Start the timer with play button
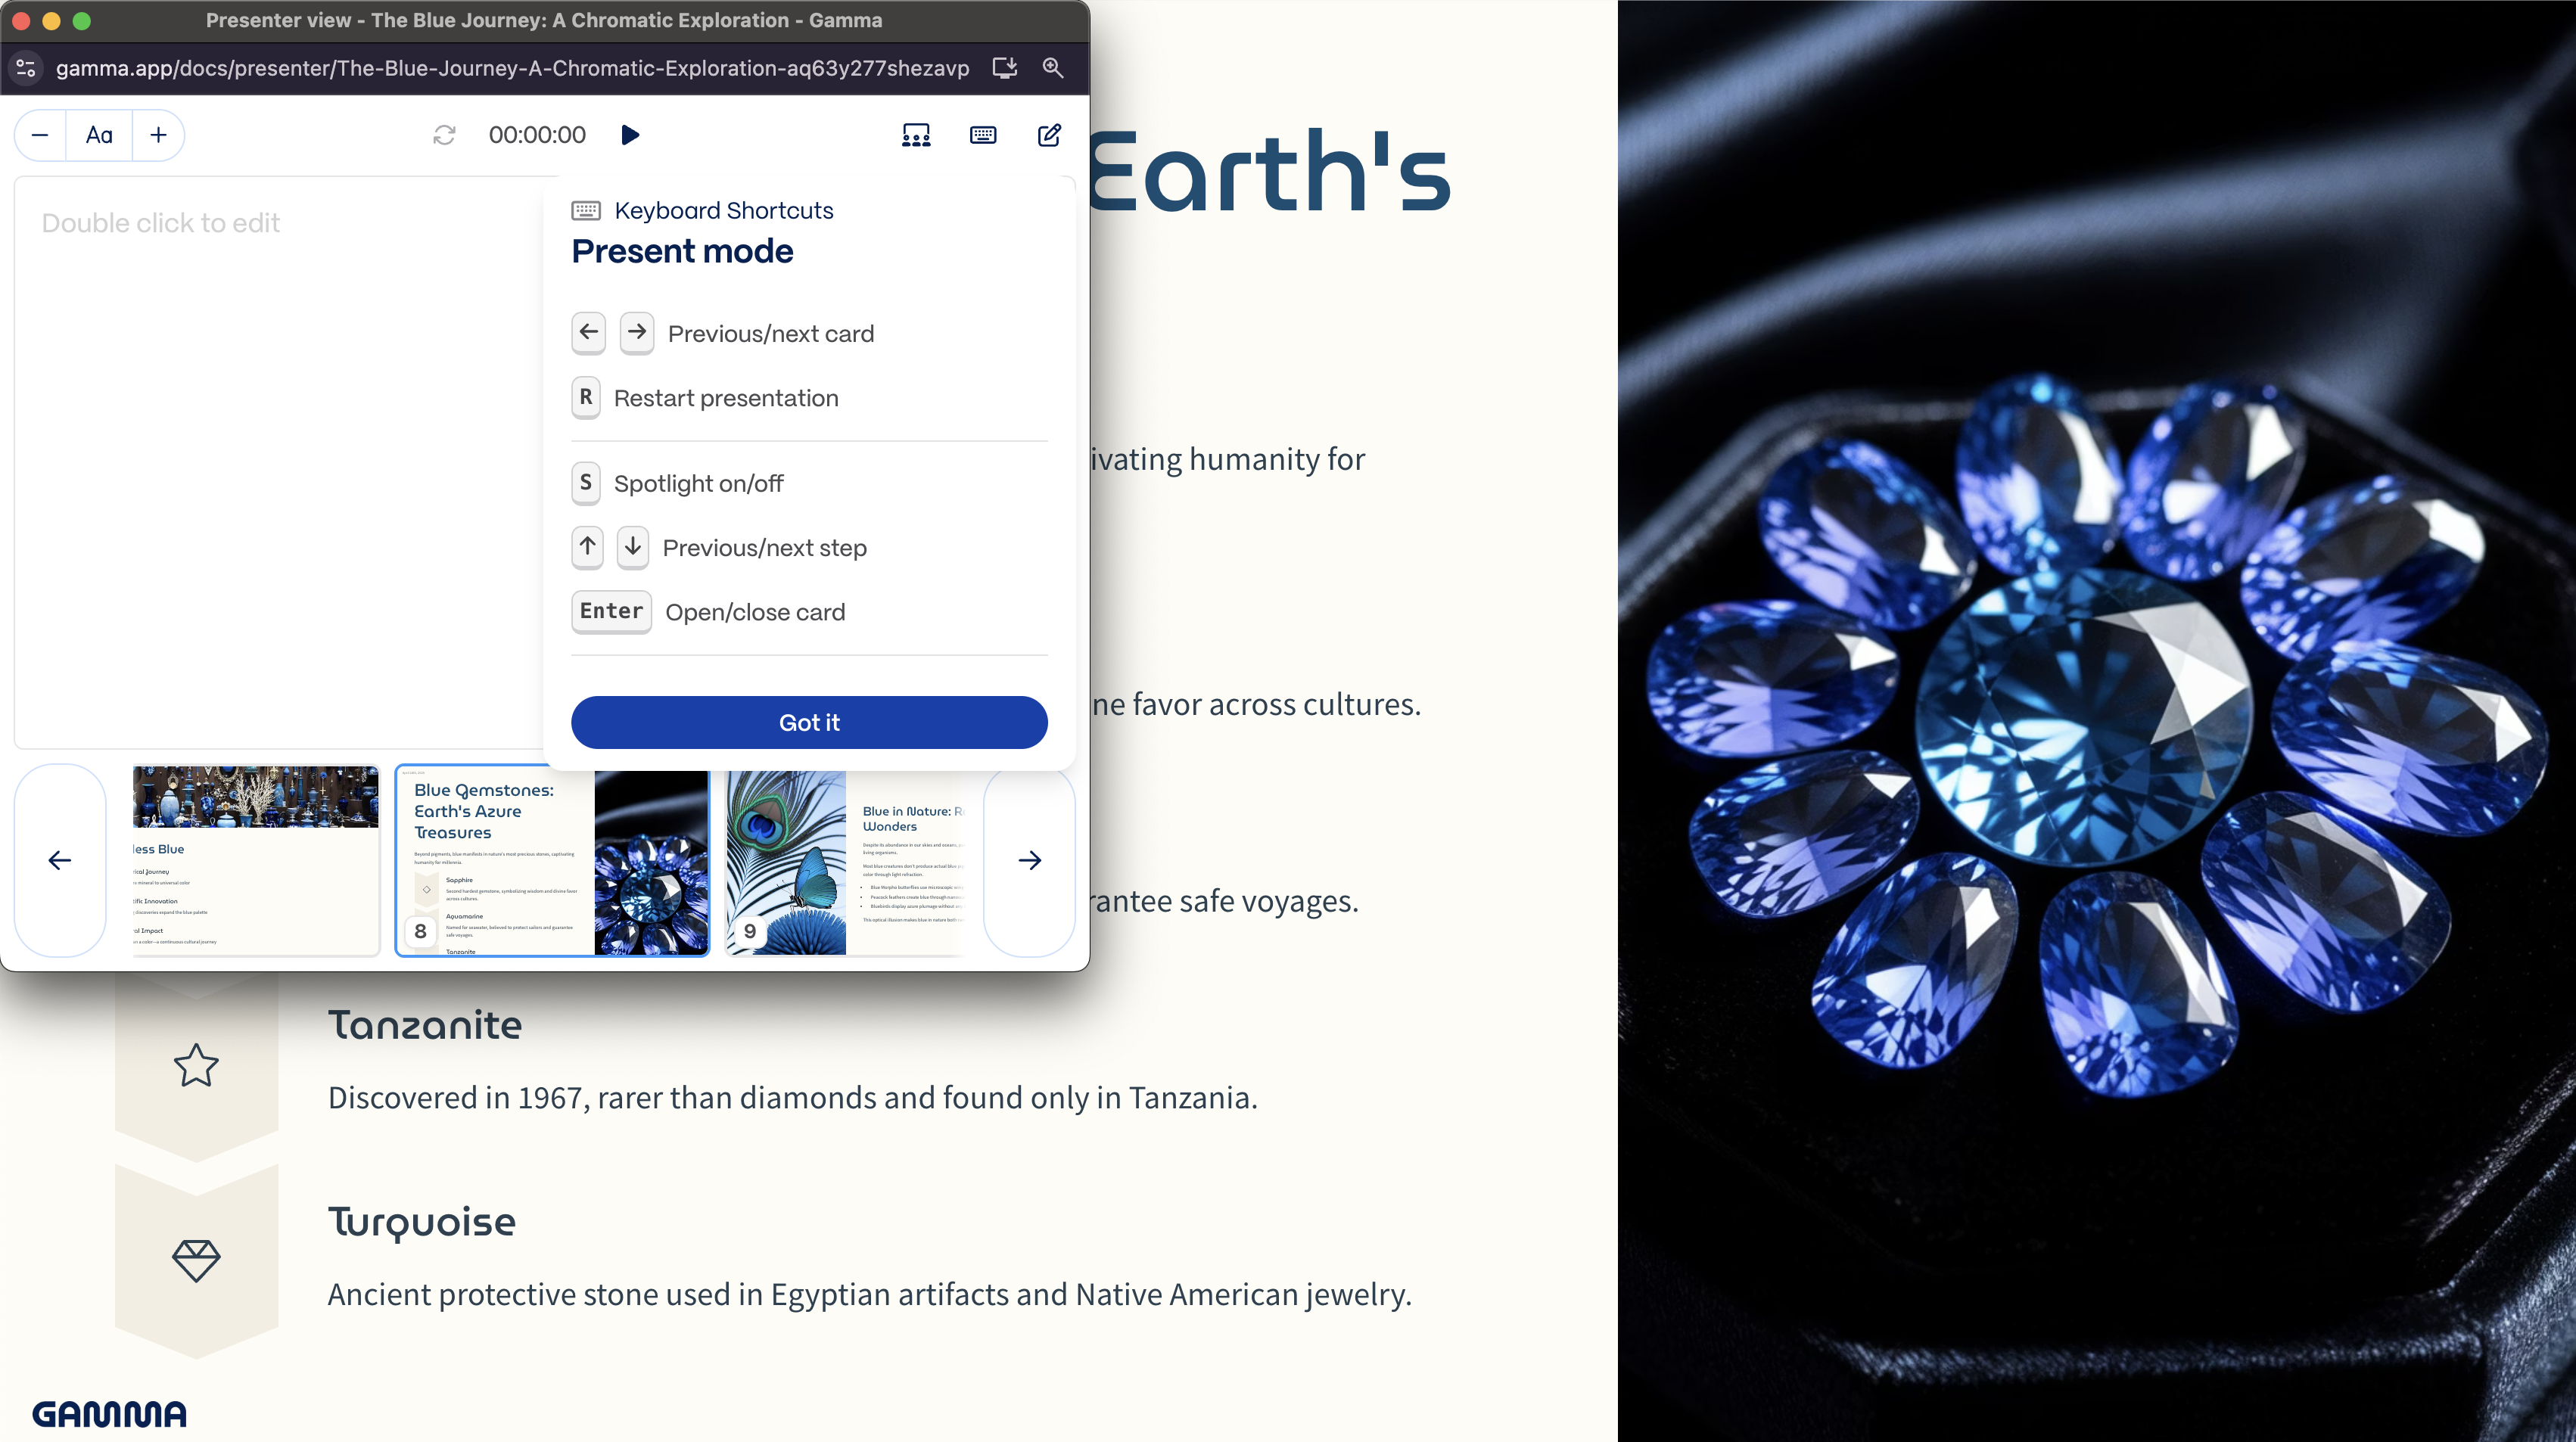Viewport: 2576px width, 1442px height. tap(630, 135)
